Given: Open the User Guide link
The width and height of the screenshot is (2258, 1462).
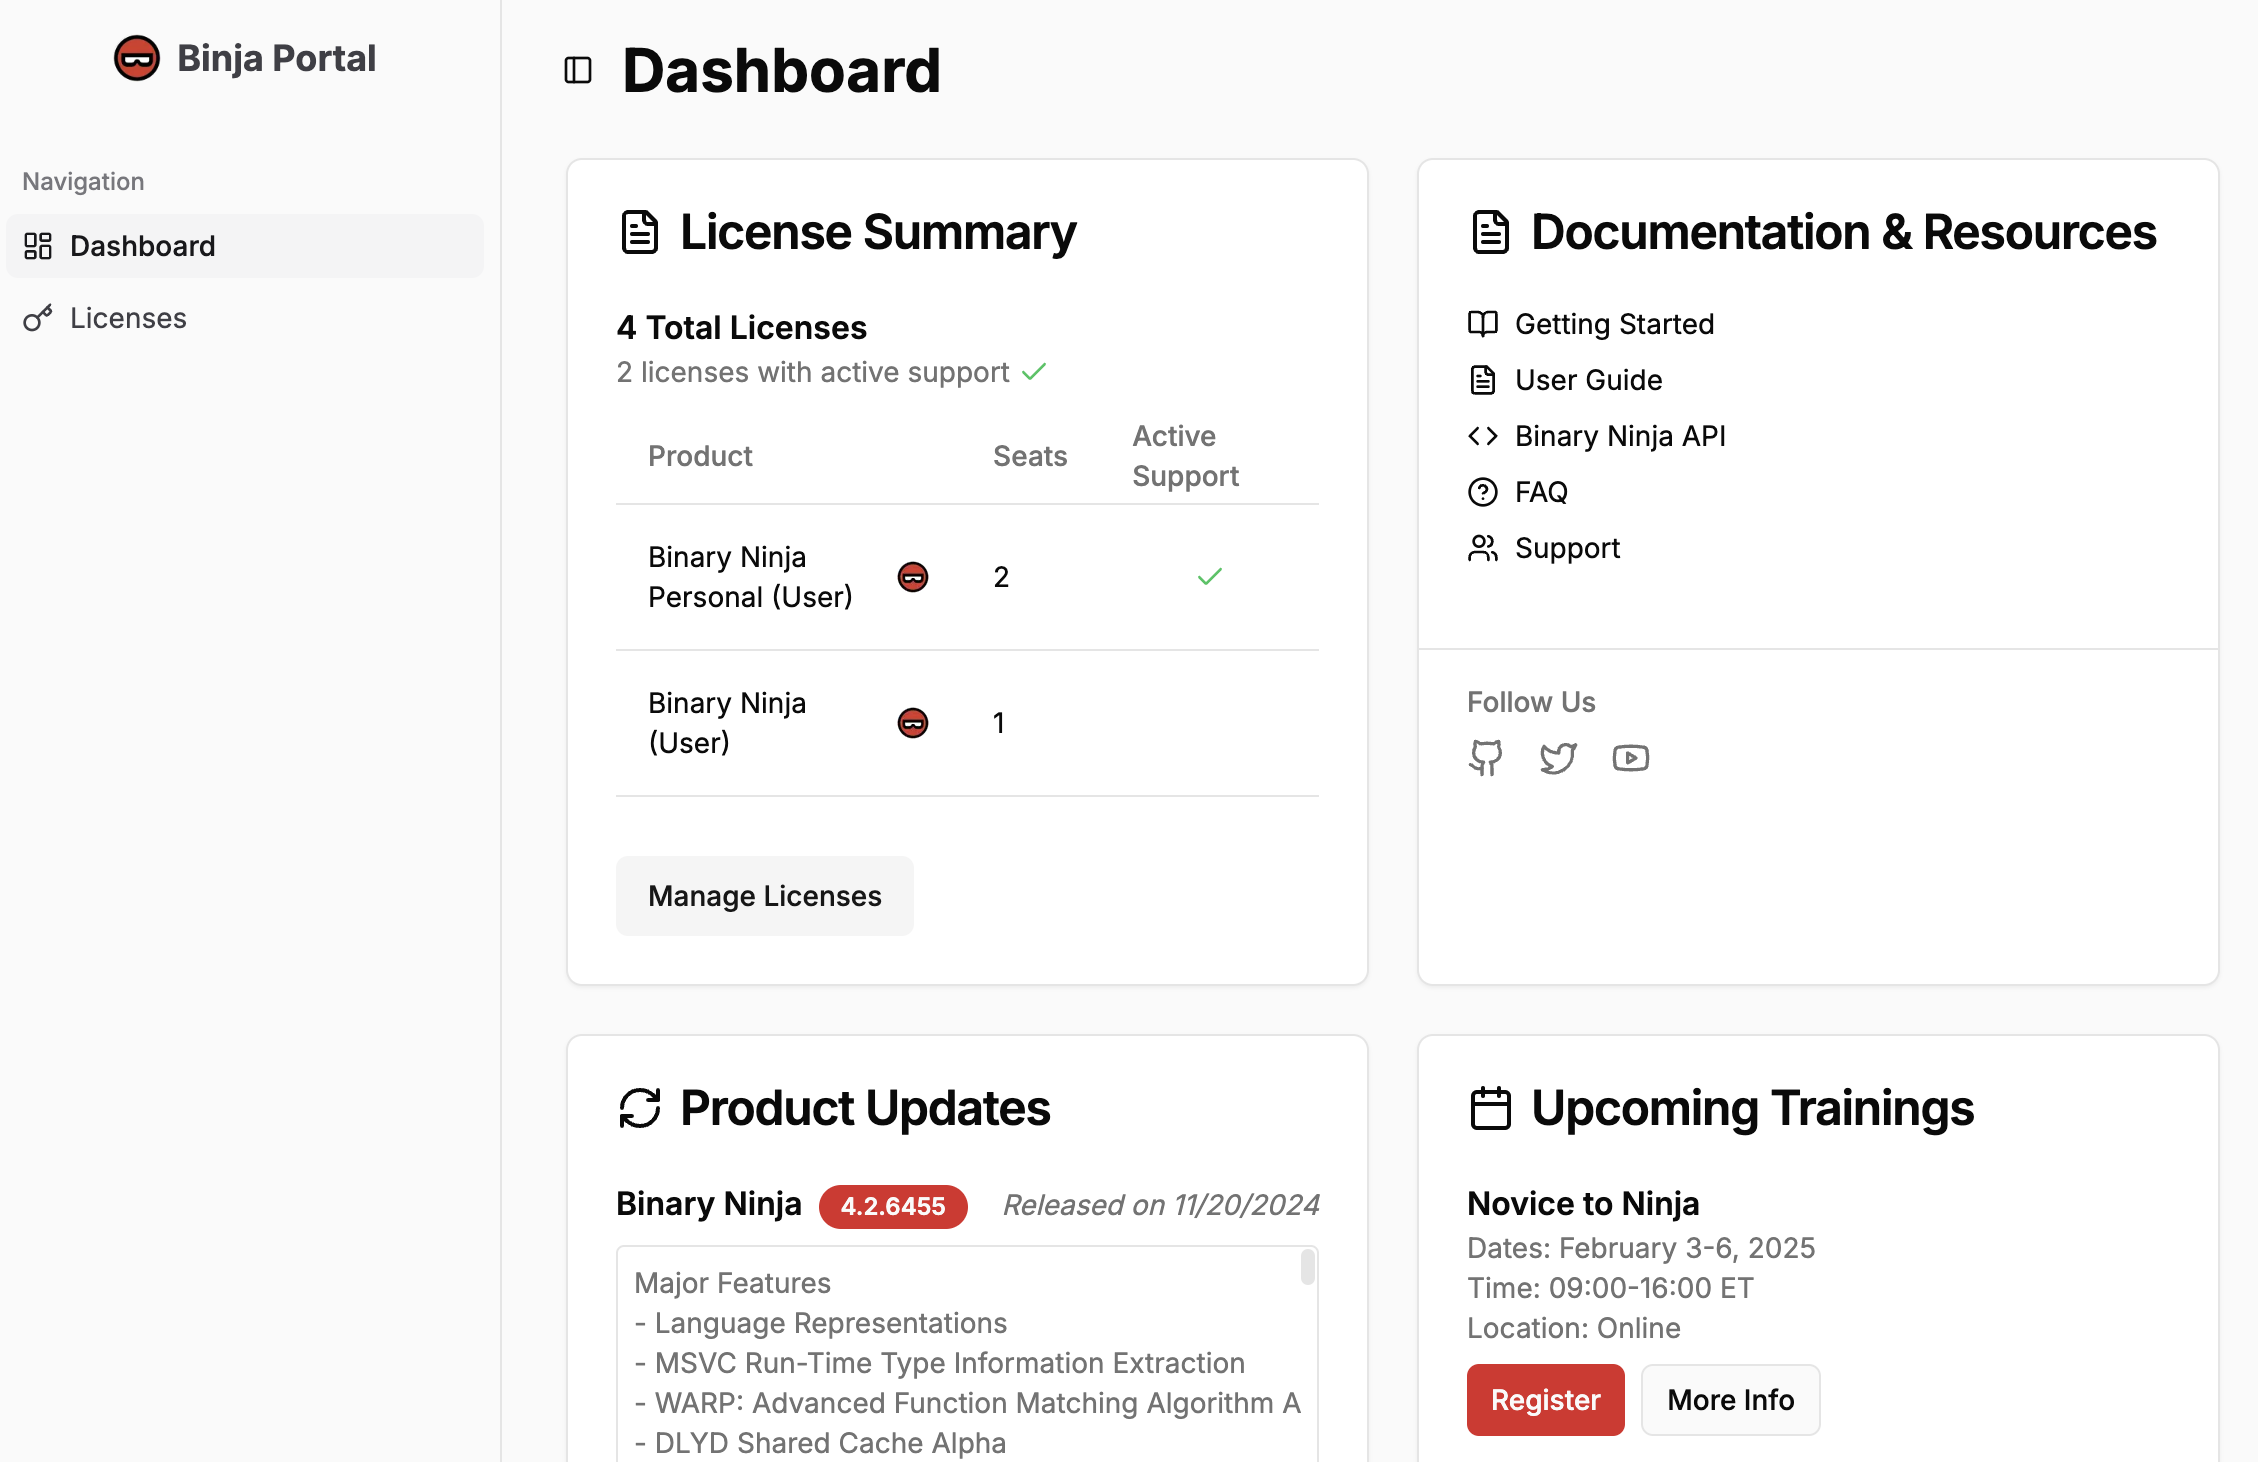Looking at the screenshot, I should 1588,380.
